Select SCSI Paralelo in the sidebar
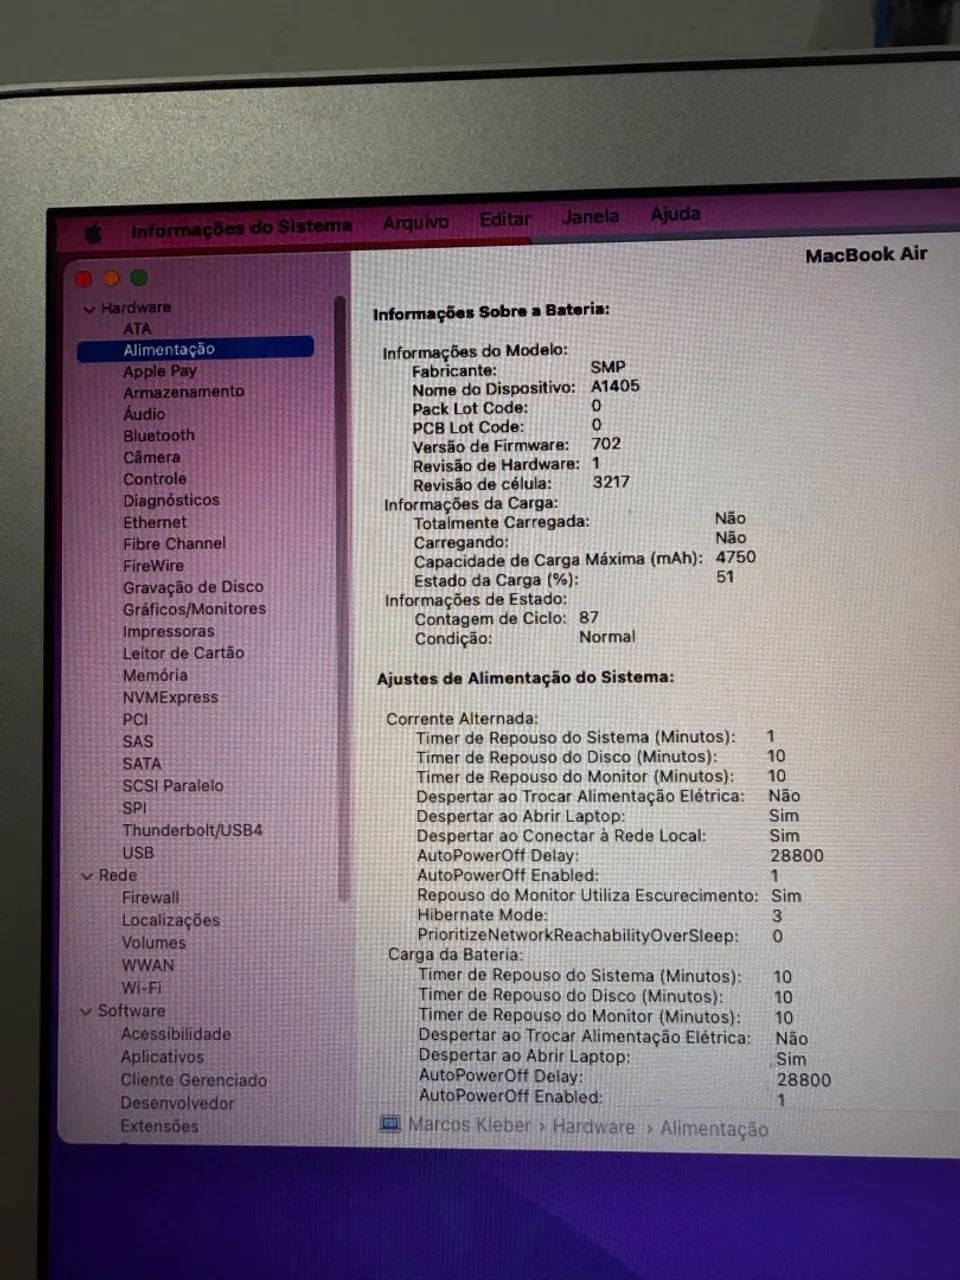This screenshot has width=960, height=1280. coord(173,786)
